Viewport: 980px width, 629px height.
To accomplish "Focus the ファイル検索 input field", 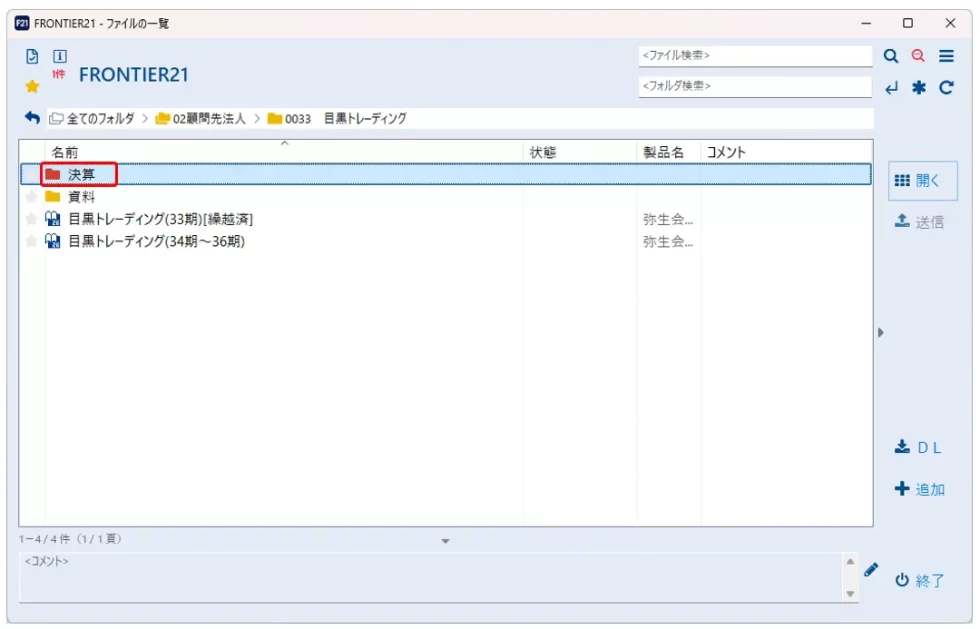I will (755, 56).
